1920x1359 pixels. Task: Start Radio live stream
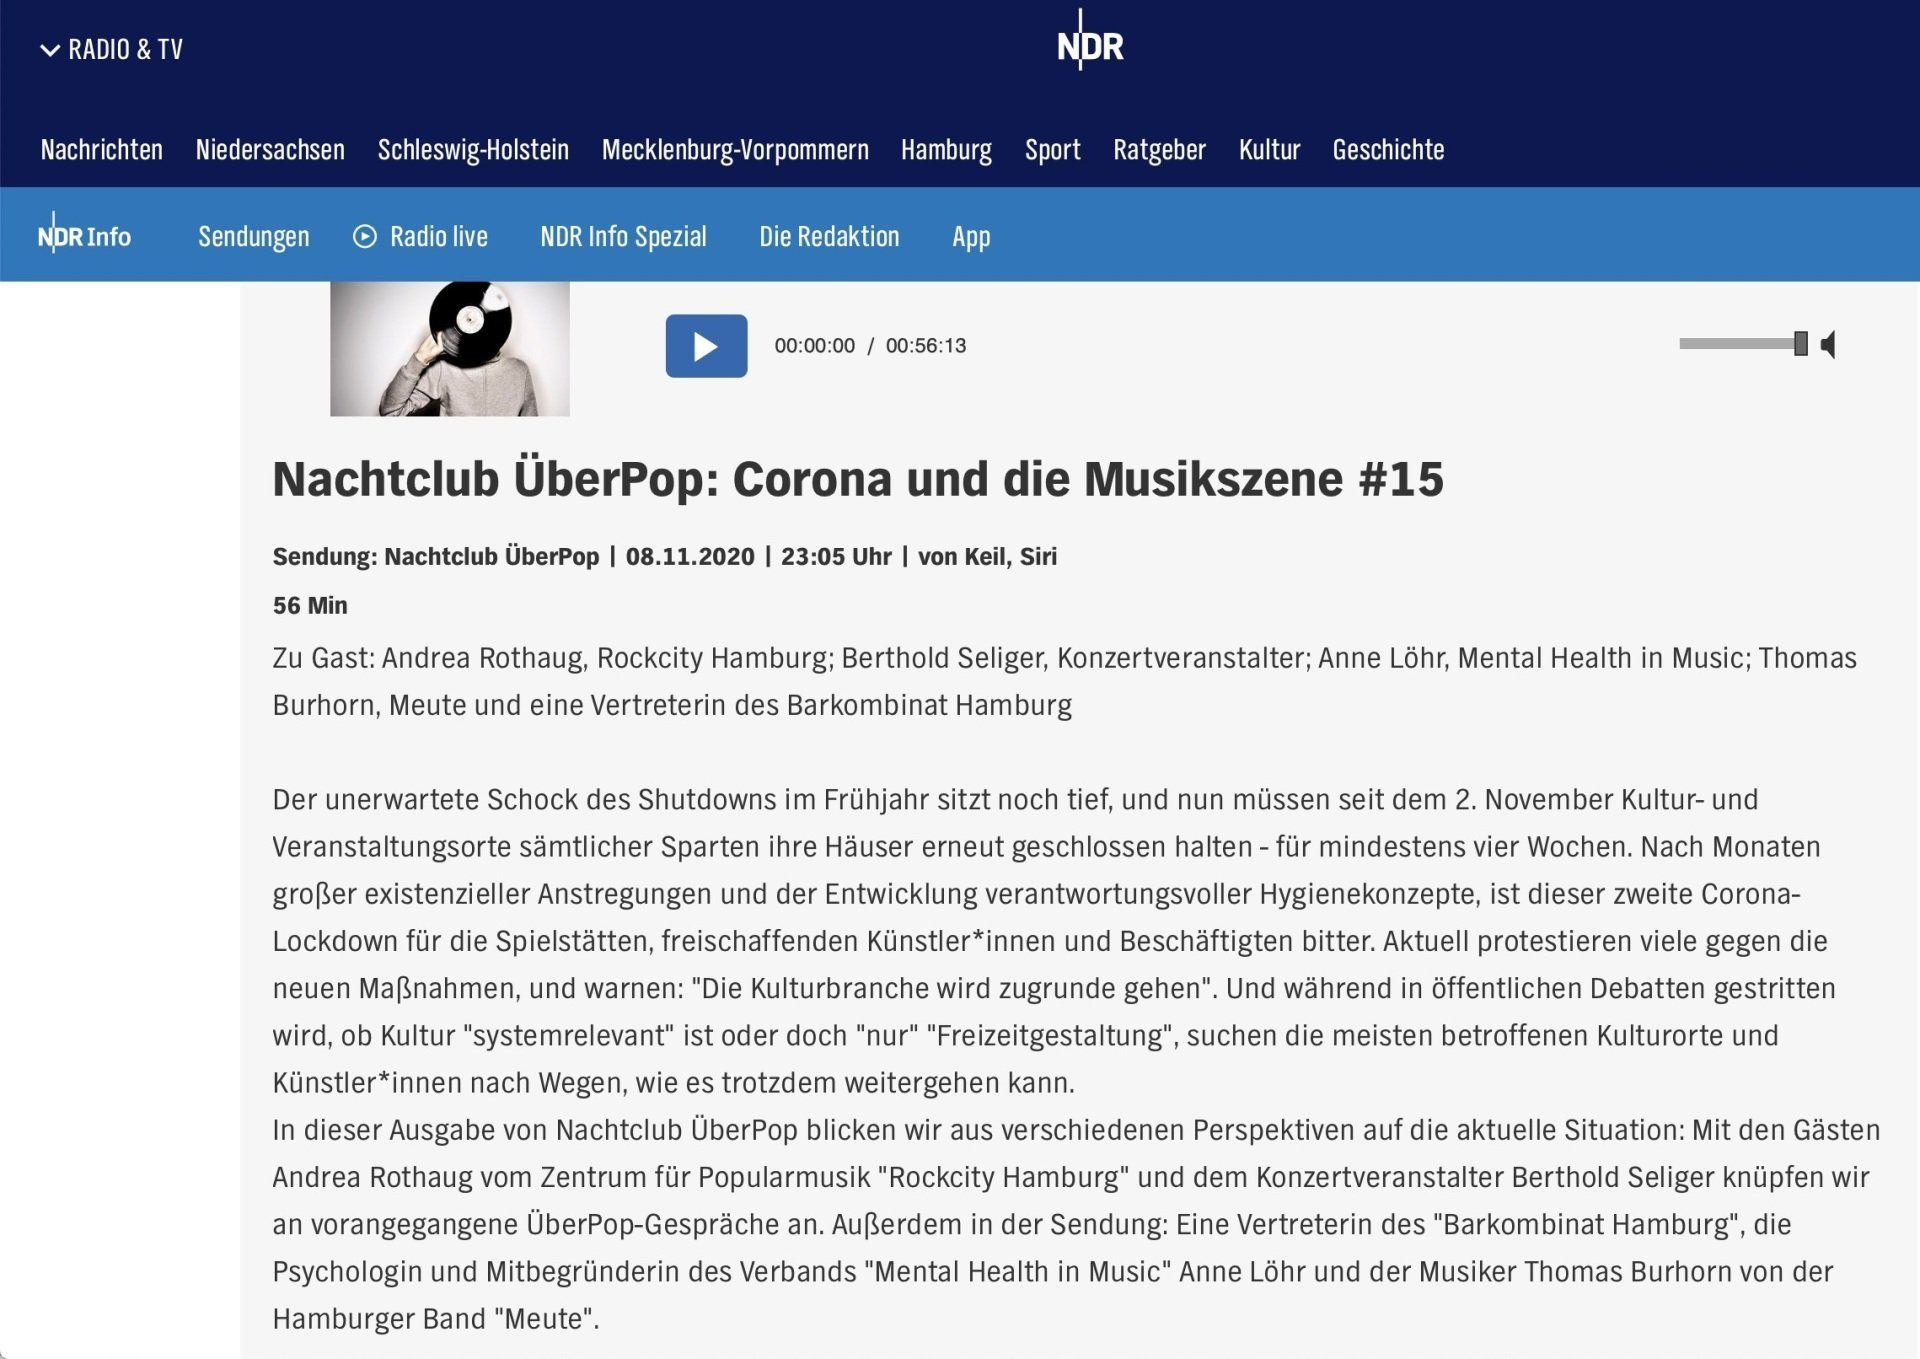420,237
